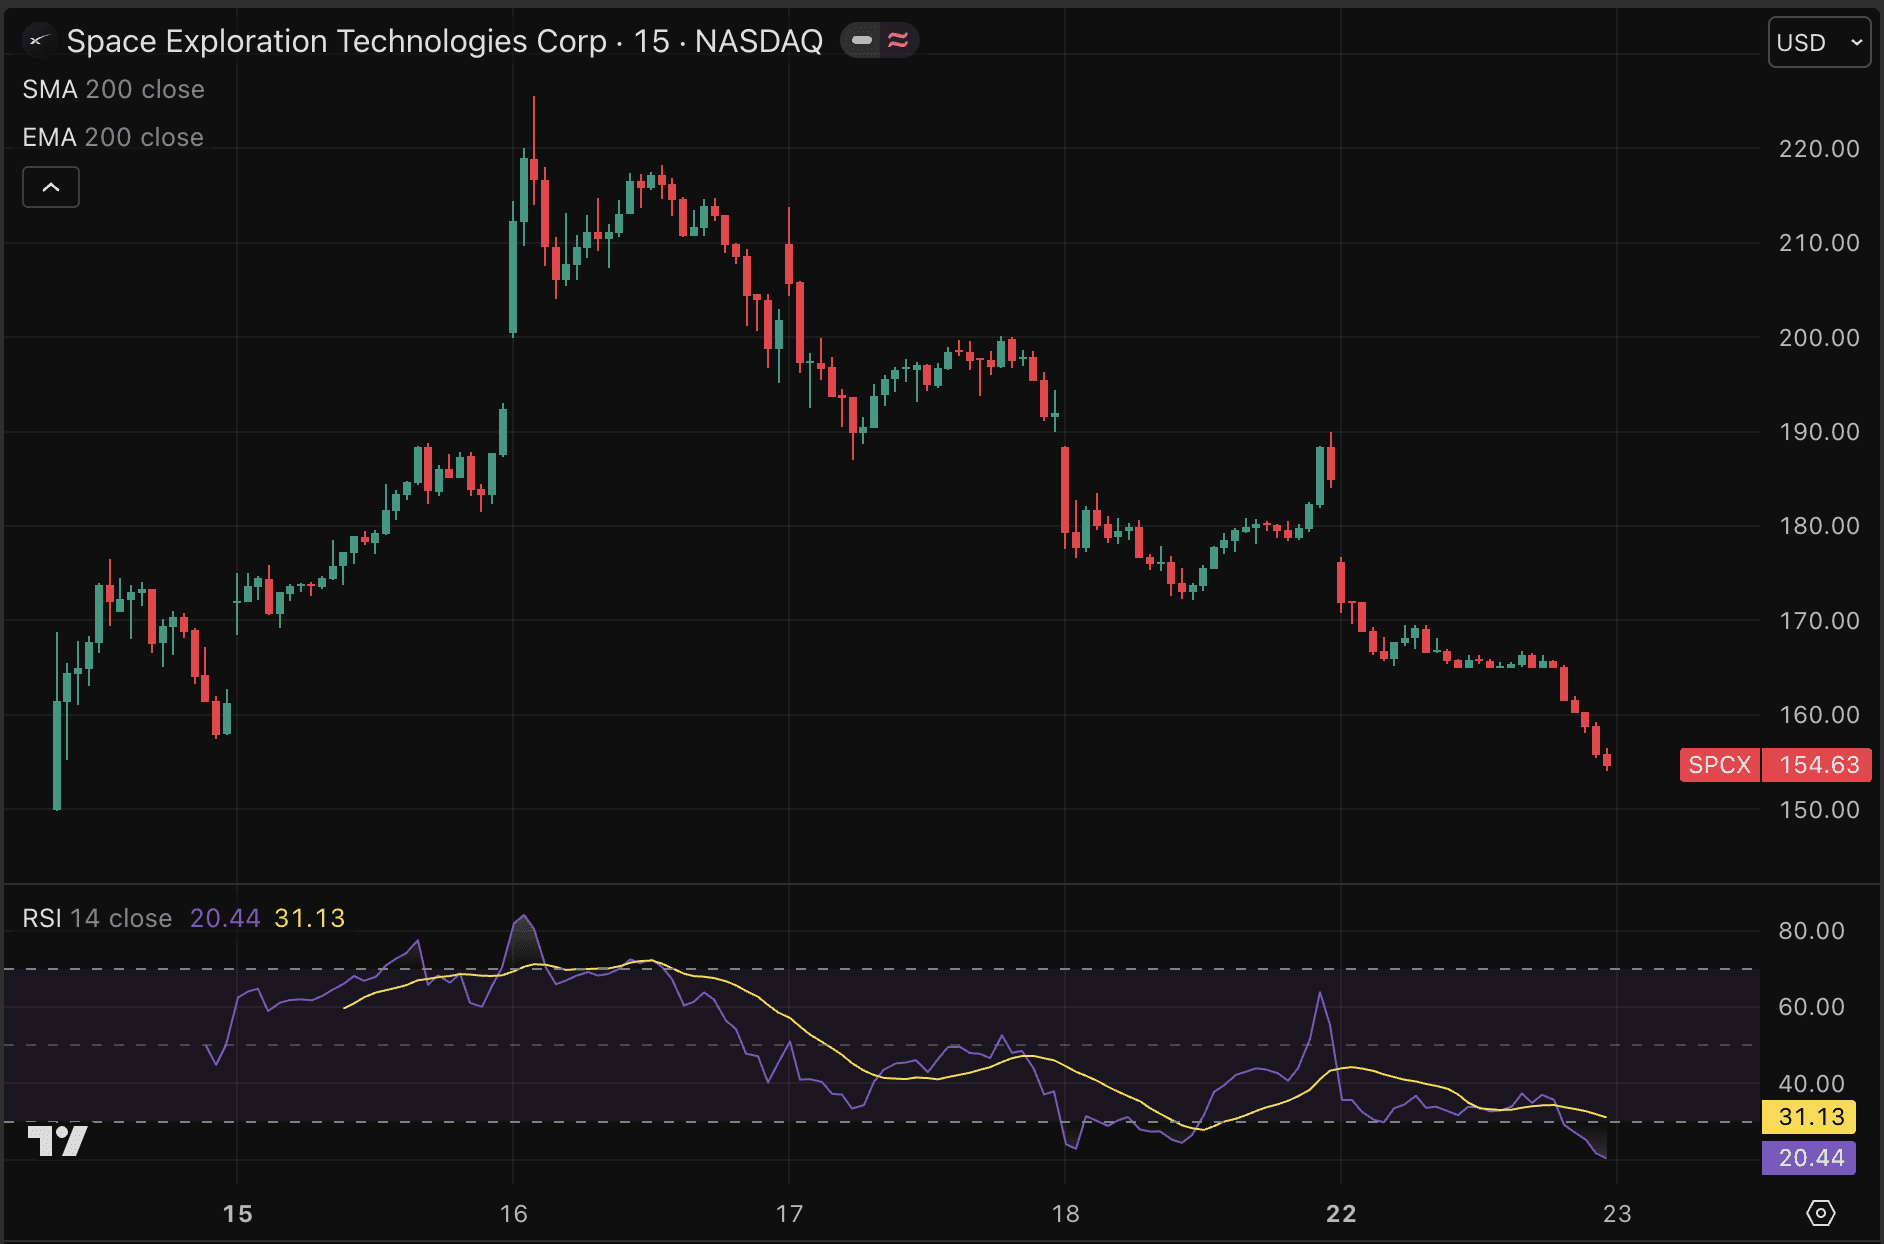The width and height of the screenshot is (1884, 1244).
Task: Select the SMA 200 close indicator legend
Action: 113,89
